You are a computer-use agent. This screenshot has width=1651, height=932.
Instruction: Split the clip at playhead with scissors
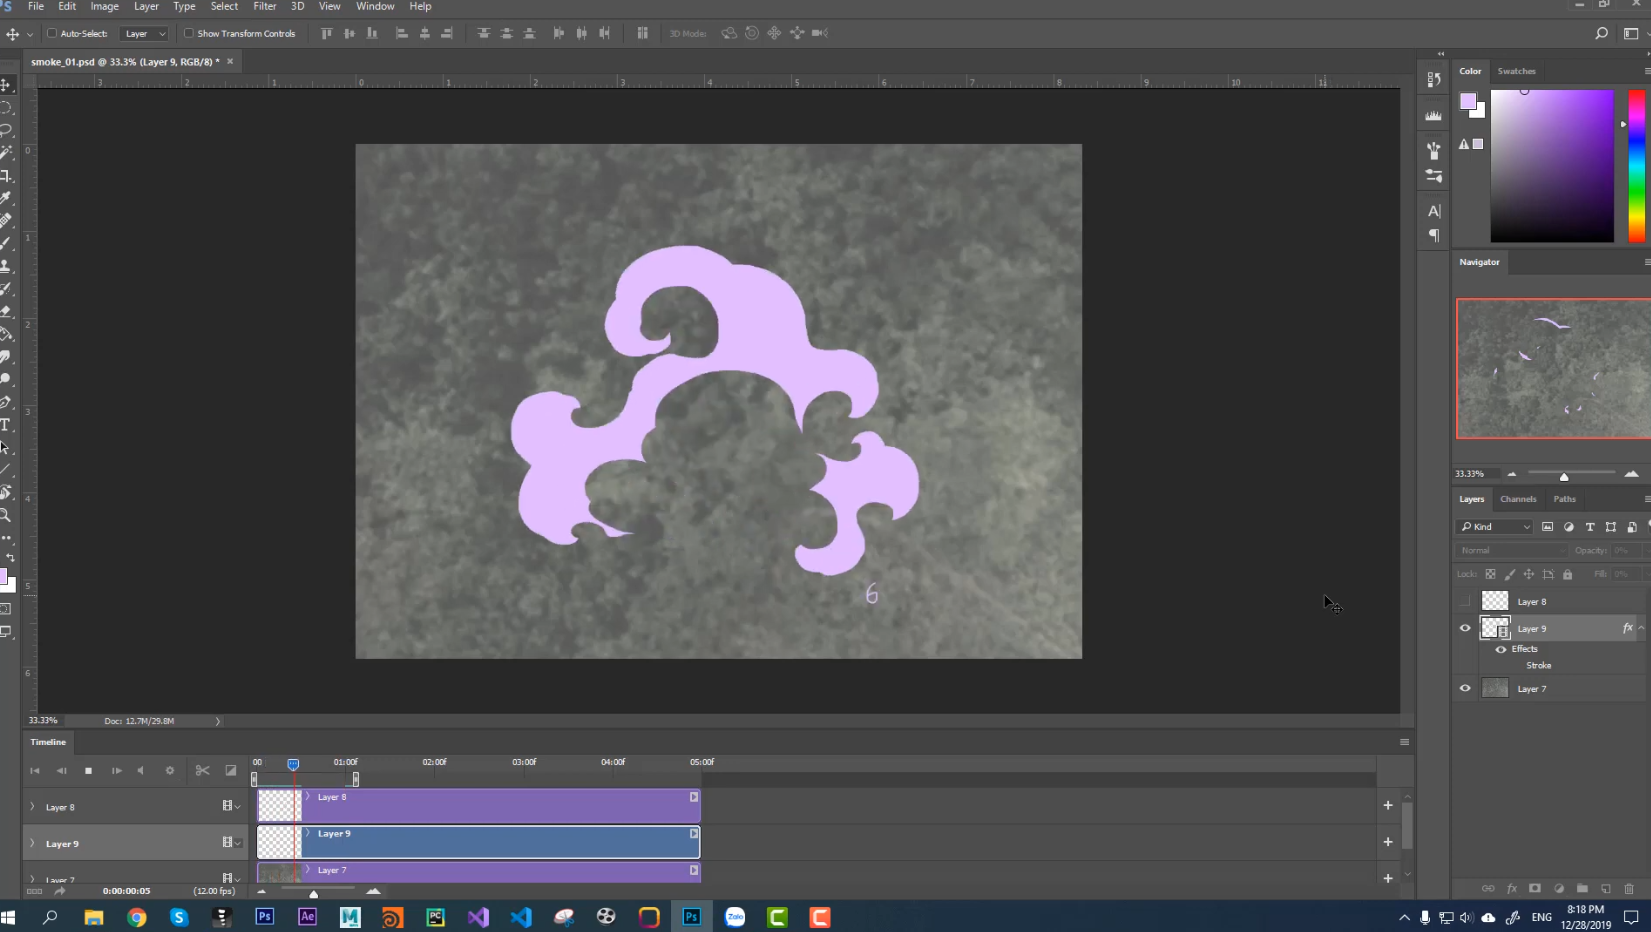pos(202,770)
